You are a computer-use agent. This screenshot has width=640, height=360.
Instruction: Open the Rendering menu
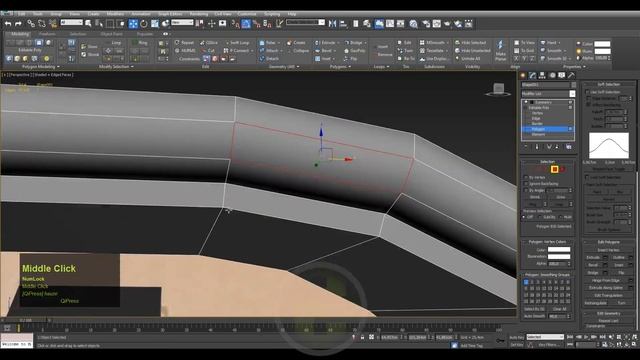198,13
